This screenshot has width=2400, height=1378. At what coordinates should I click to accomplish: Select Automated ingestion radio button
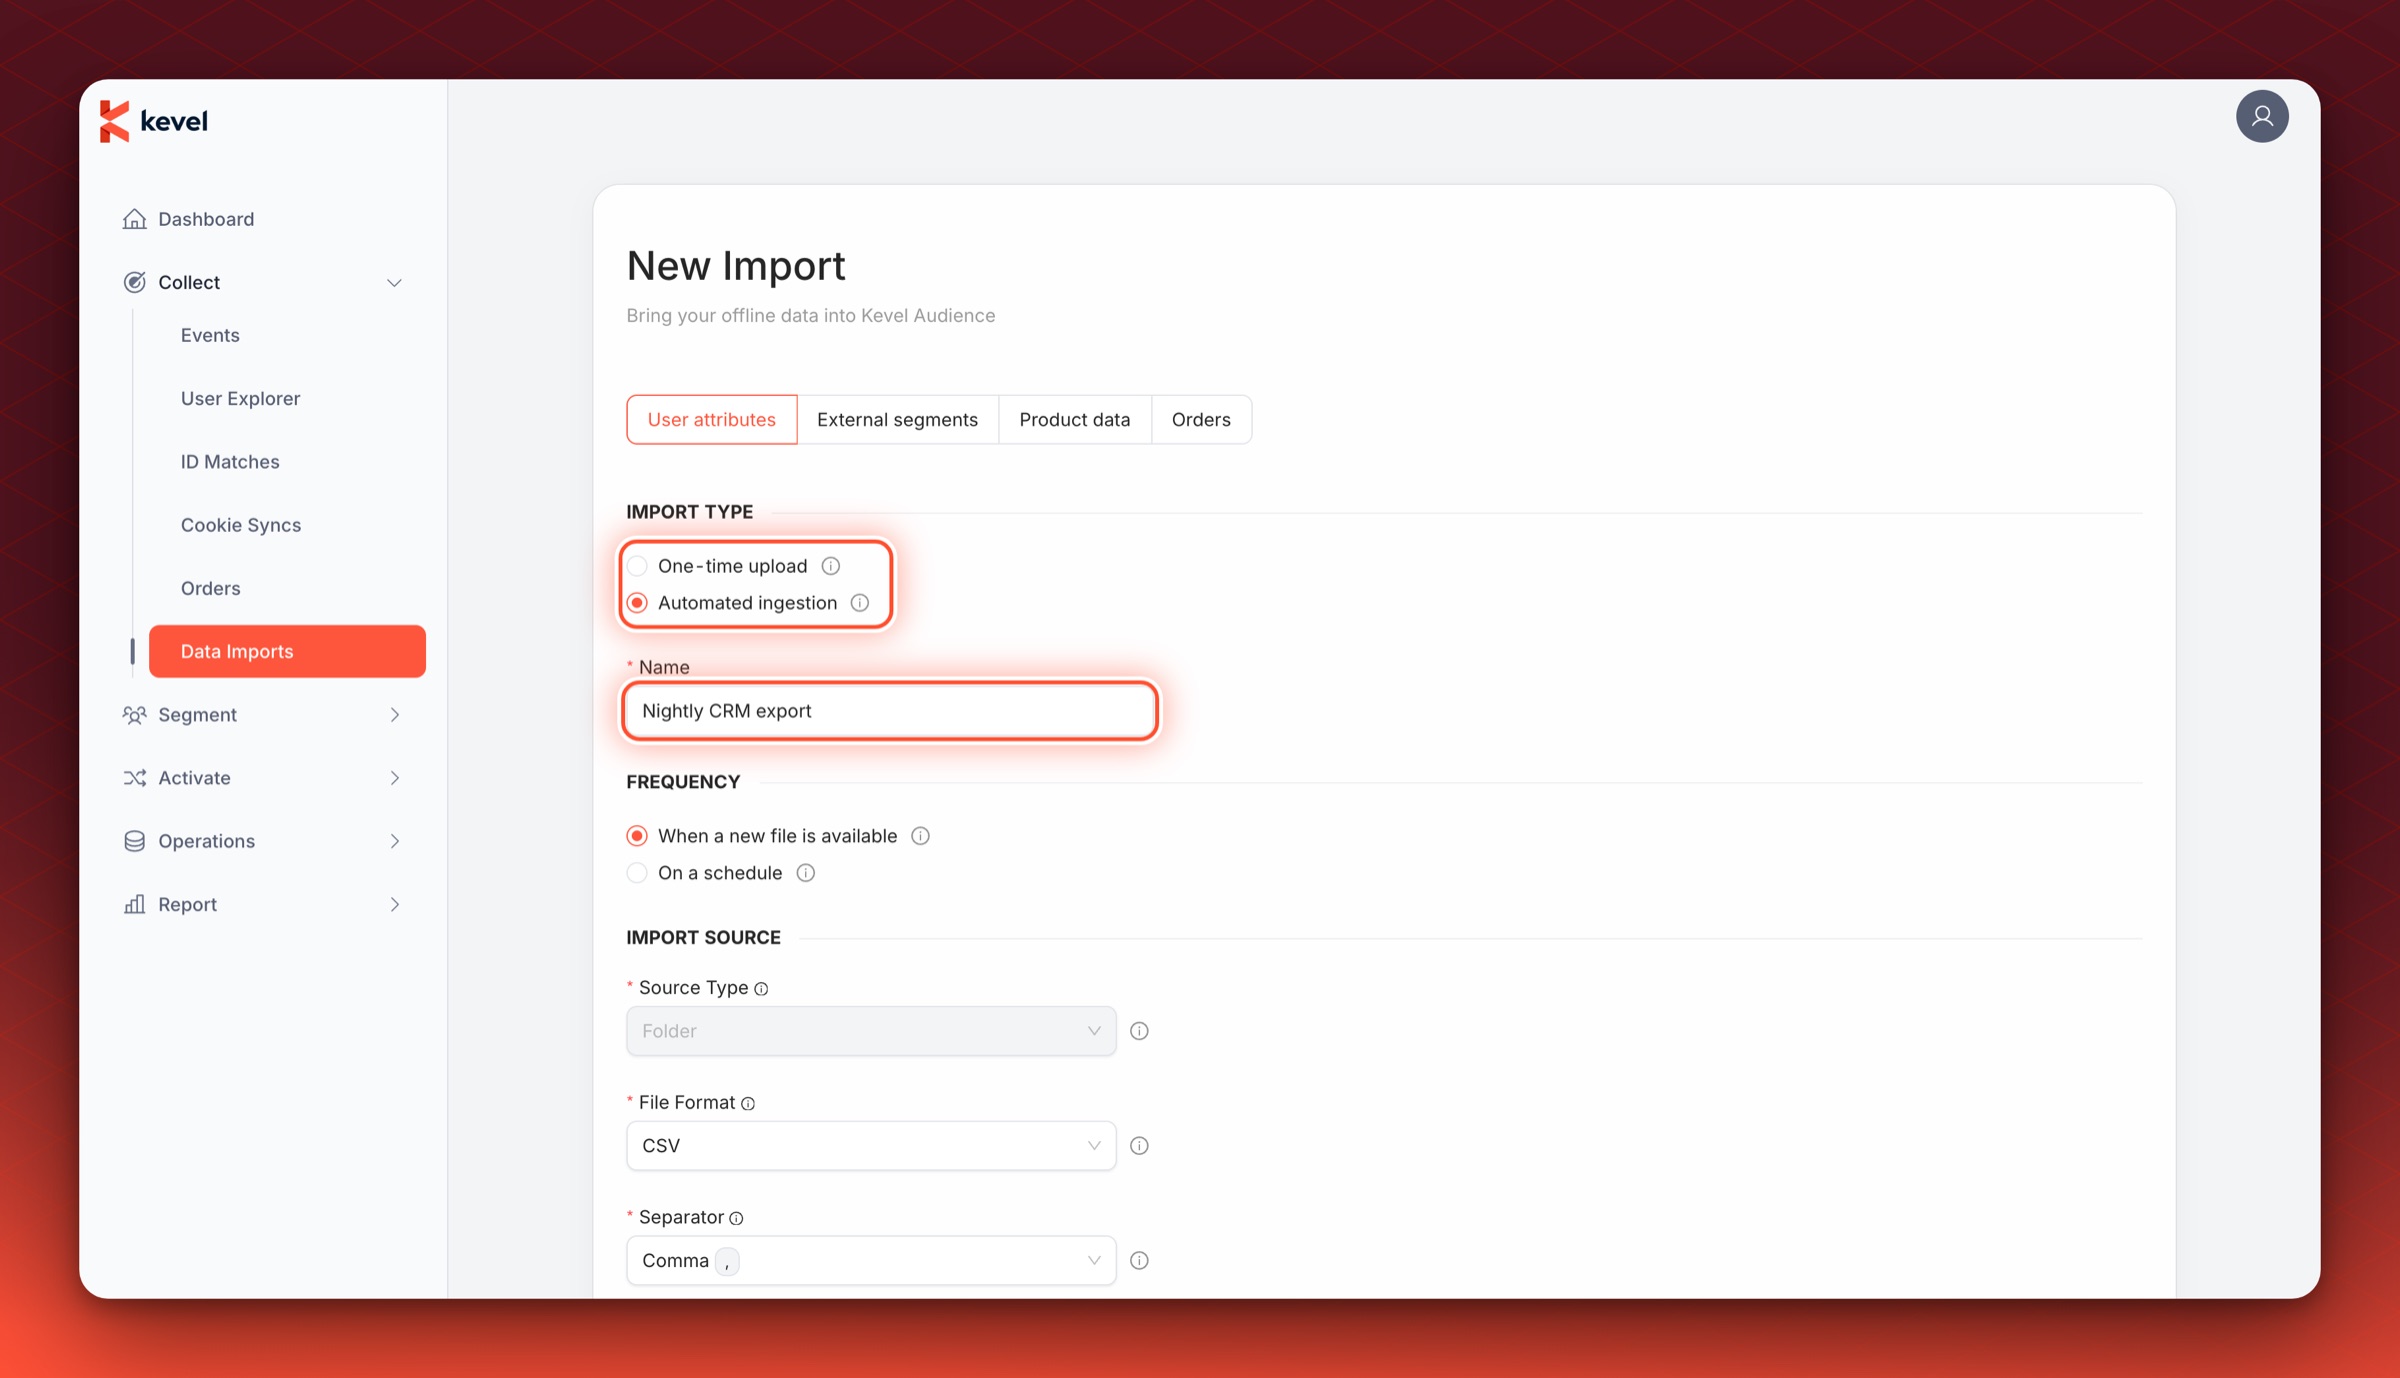(x=637, y=603)
